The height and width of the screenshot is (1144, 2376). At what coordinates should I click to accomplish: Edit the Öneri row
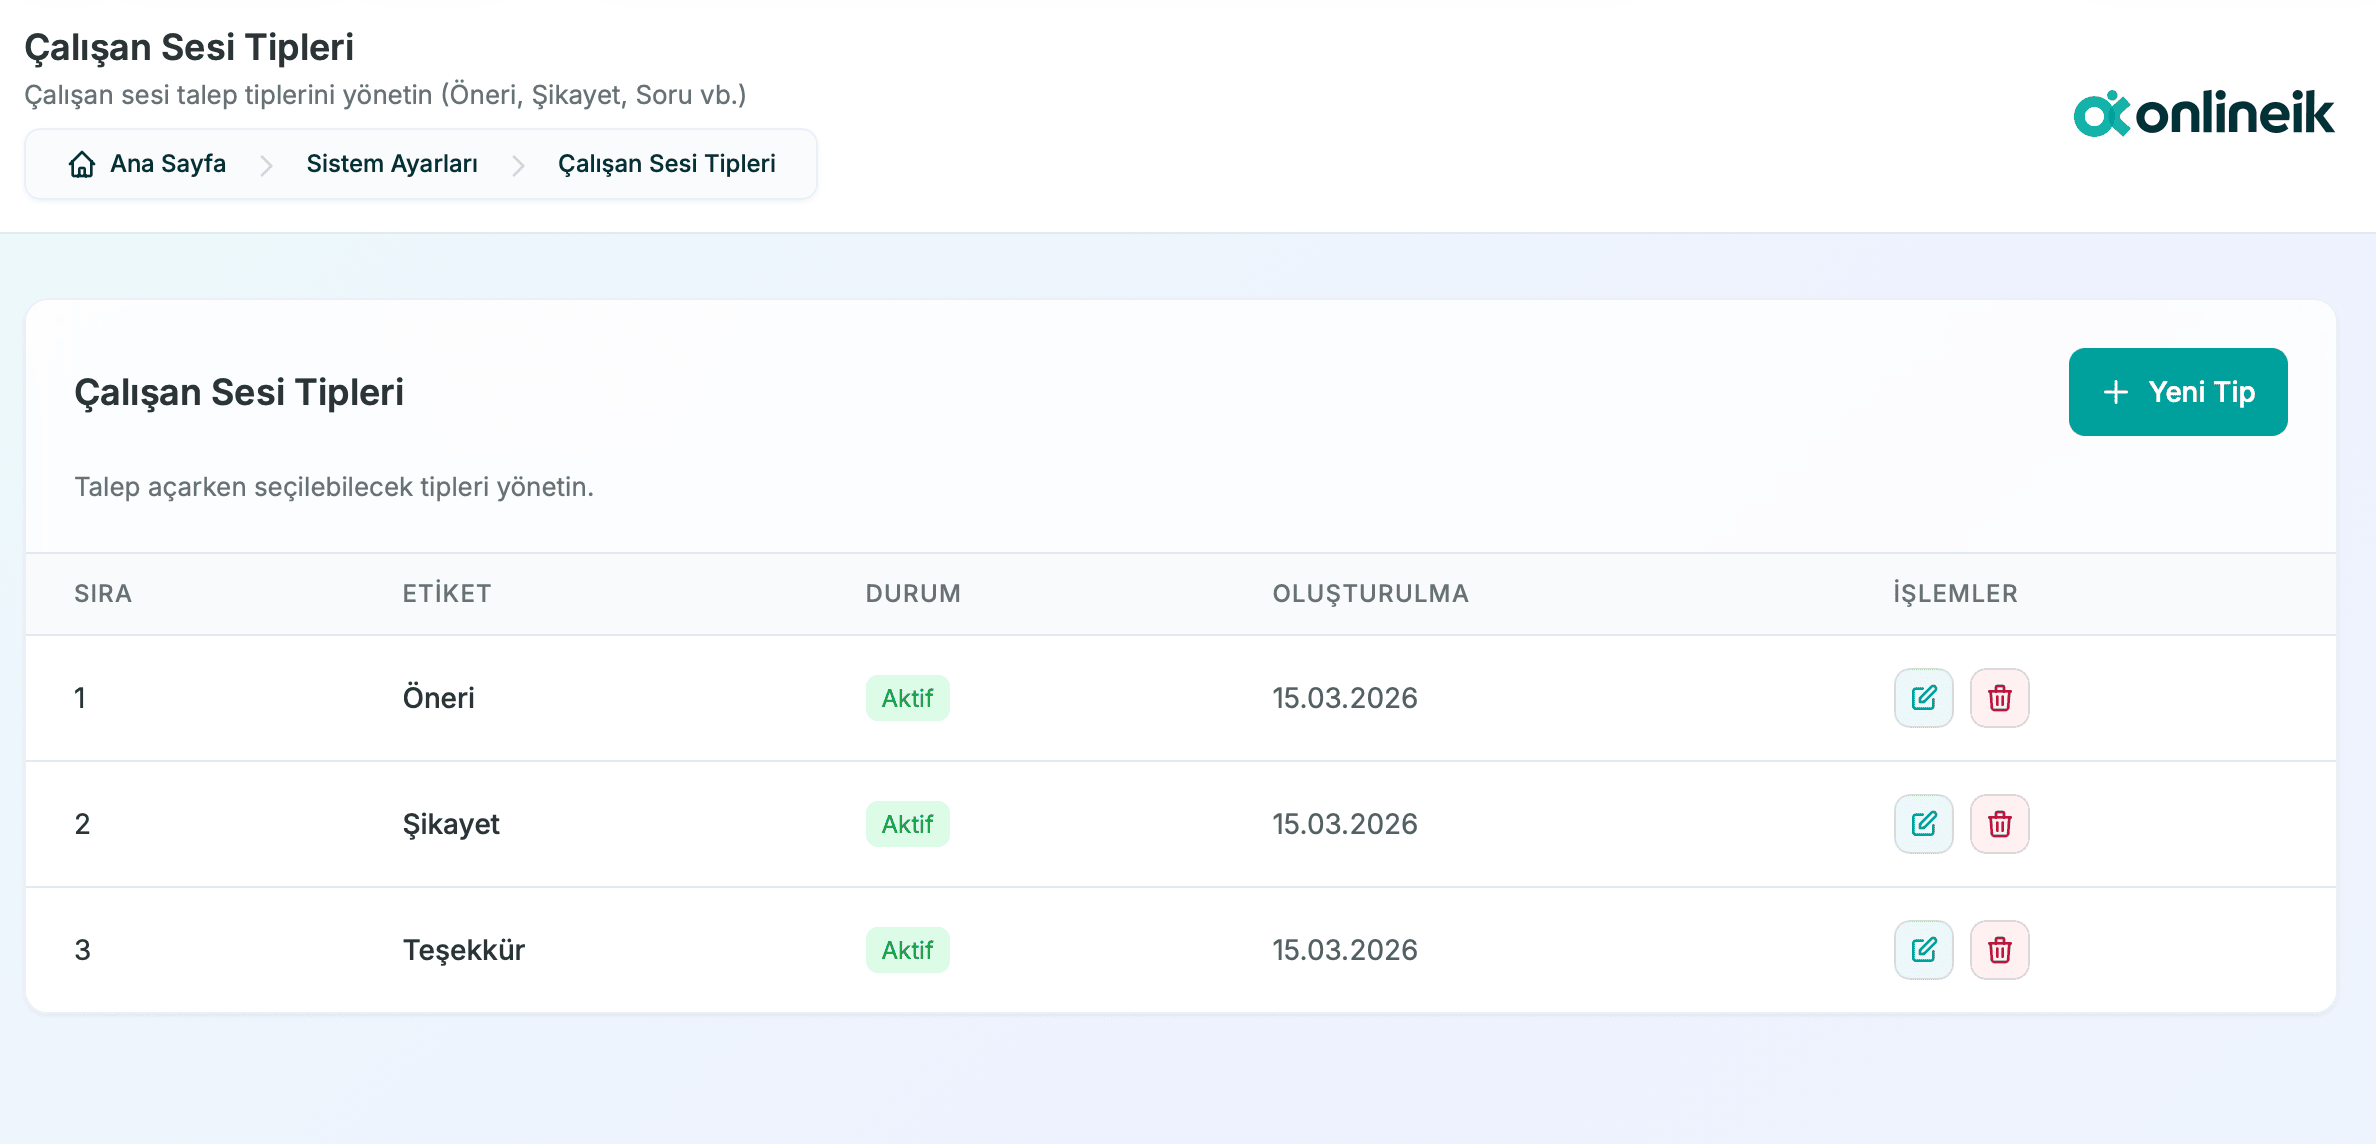pos(1923,698)
